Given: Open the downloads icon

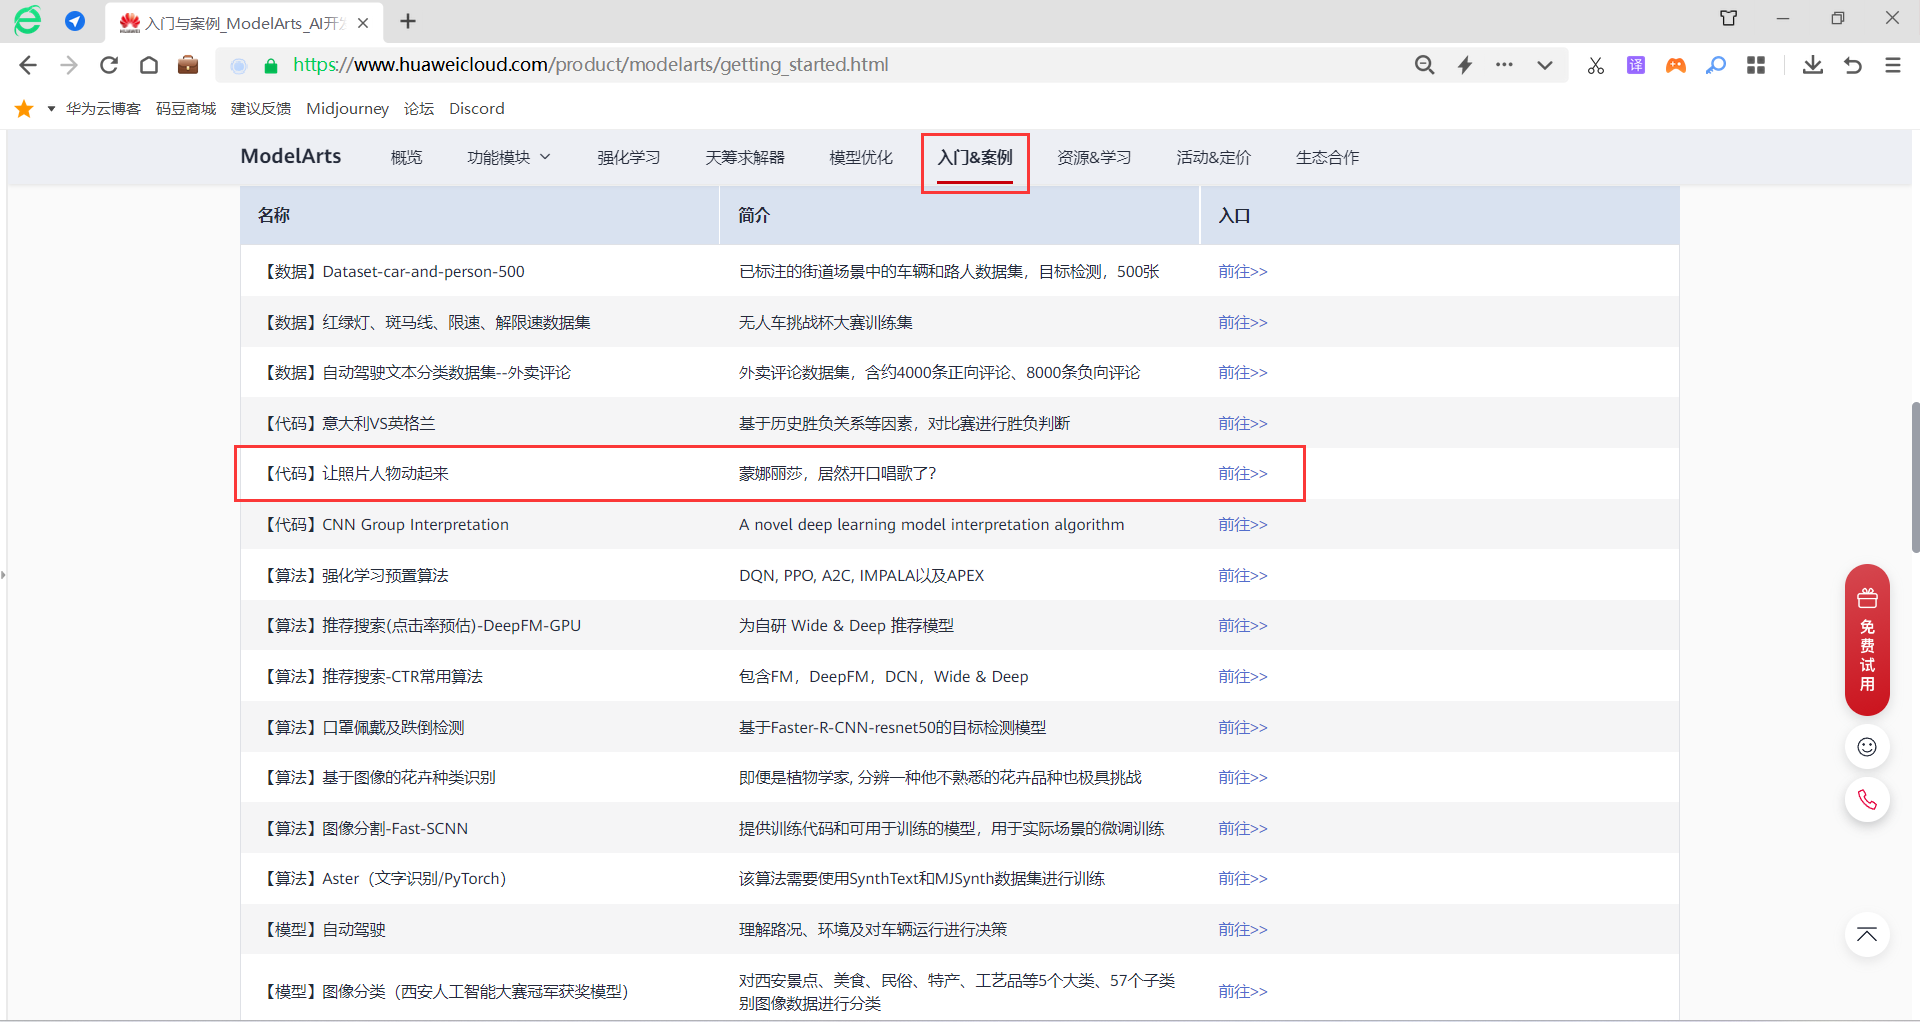Looking at the screenshot, I should pyautogui.click(x=1813, y=65).
